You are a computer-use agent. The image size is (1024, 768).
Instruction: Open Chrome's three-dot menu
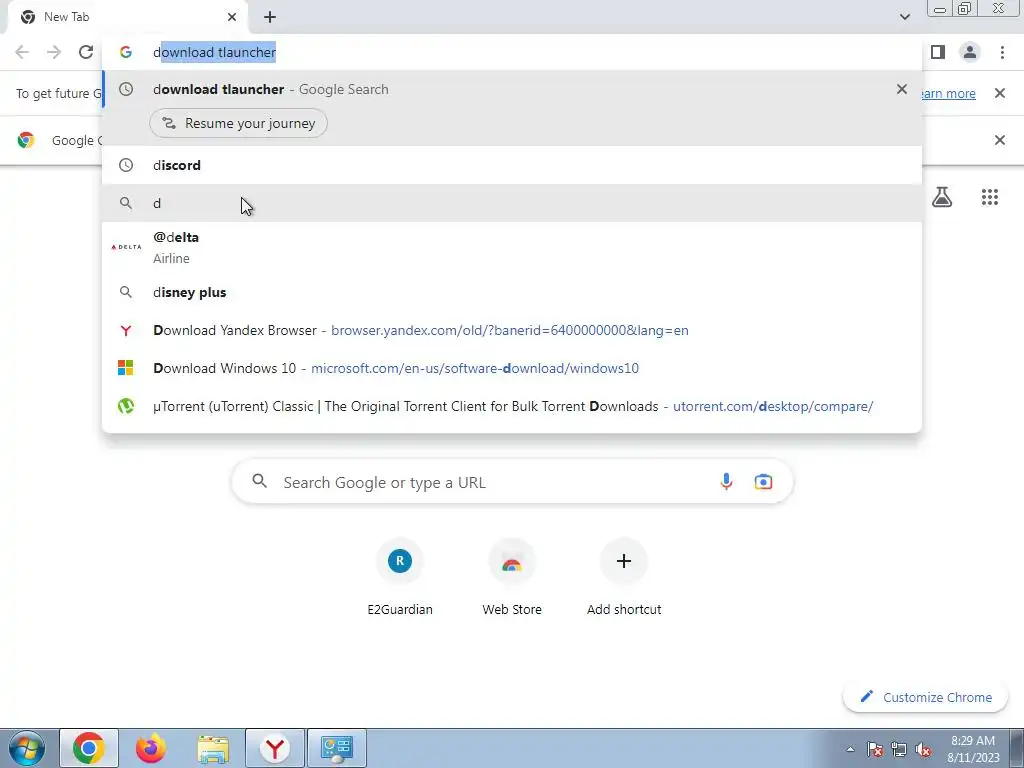[1002, 52]
